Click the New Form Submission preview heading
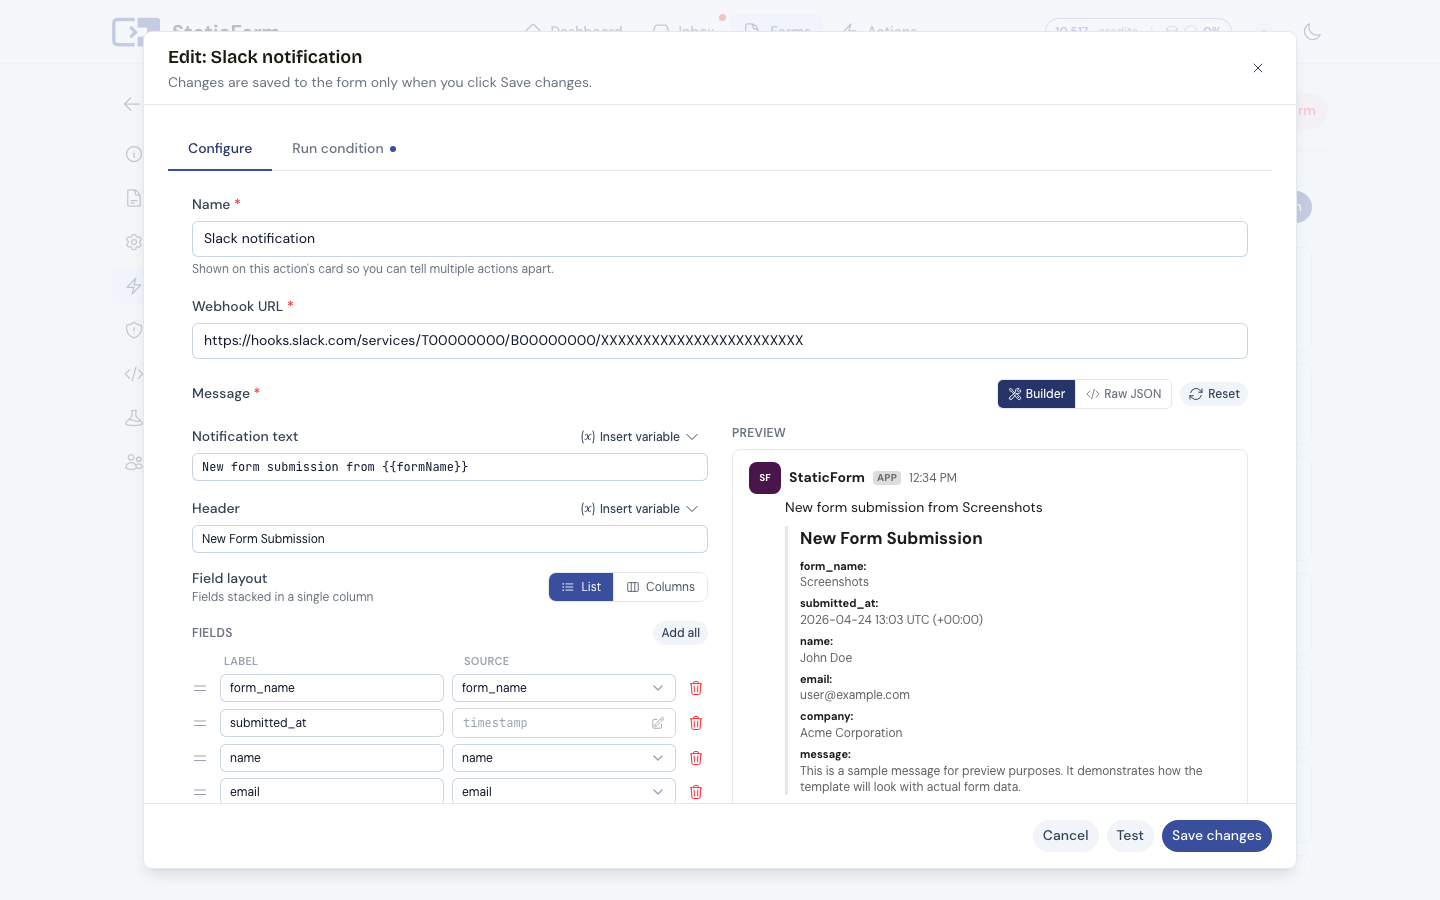 click(891, 538)
